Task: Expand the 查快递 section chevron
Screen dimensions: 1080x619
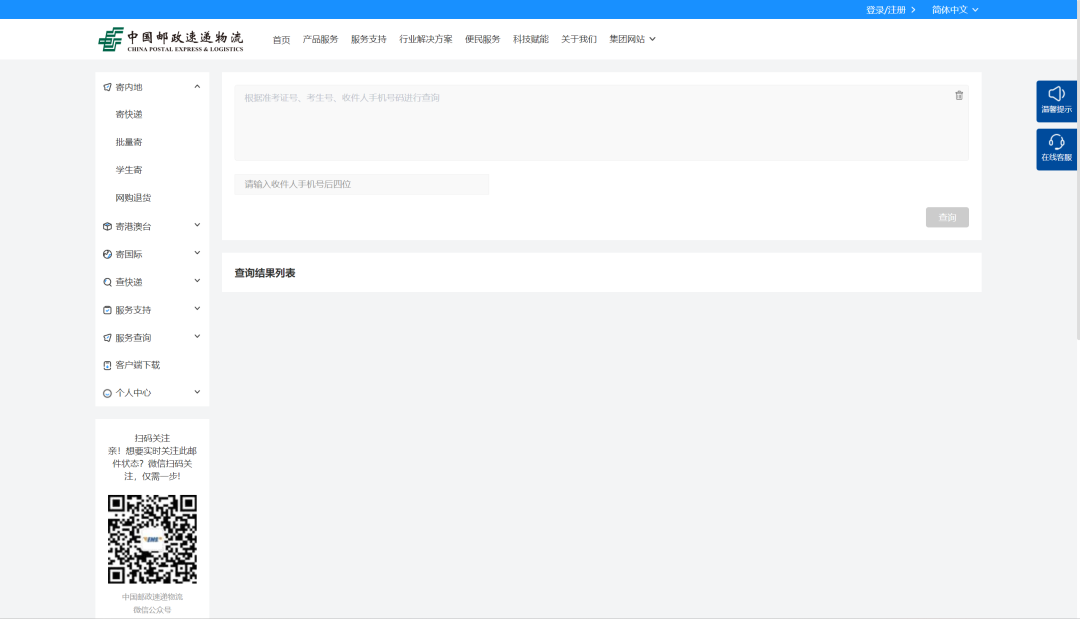Action: point(197,281)
